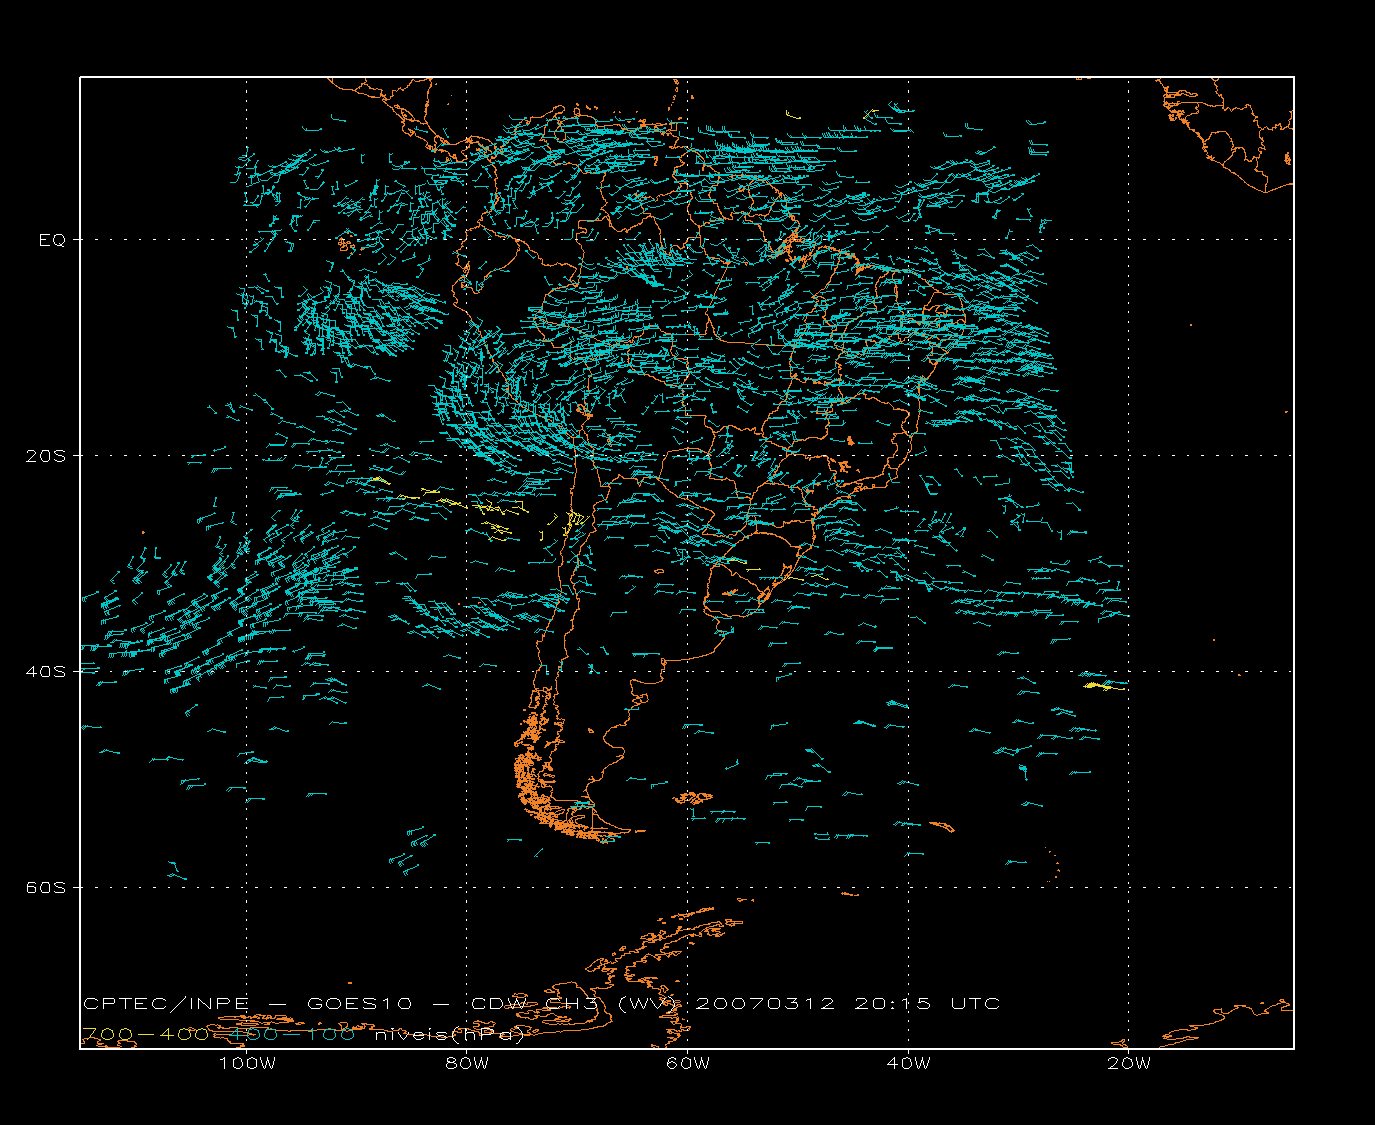The image size is (1375, 1125).
Task: Click the EQ latitude label
Action: tap(51, 240)
